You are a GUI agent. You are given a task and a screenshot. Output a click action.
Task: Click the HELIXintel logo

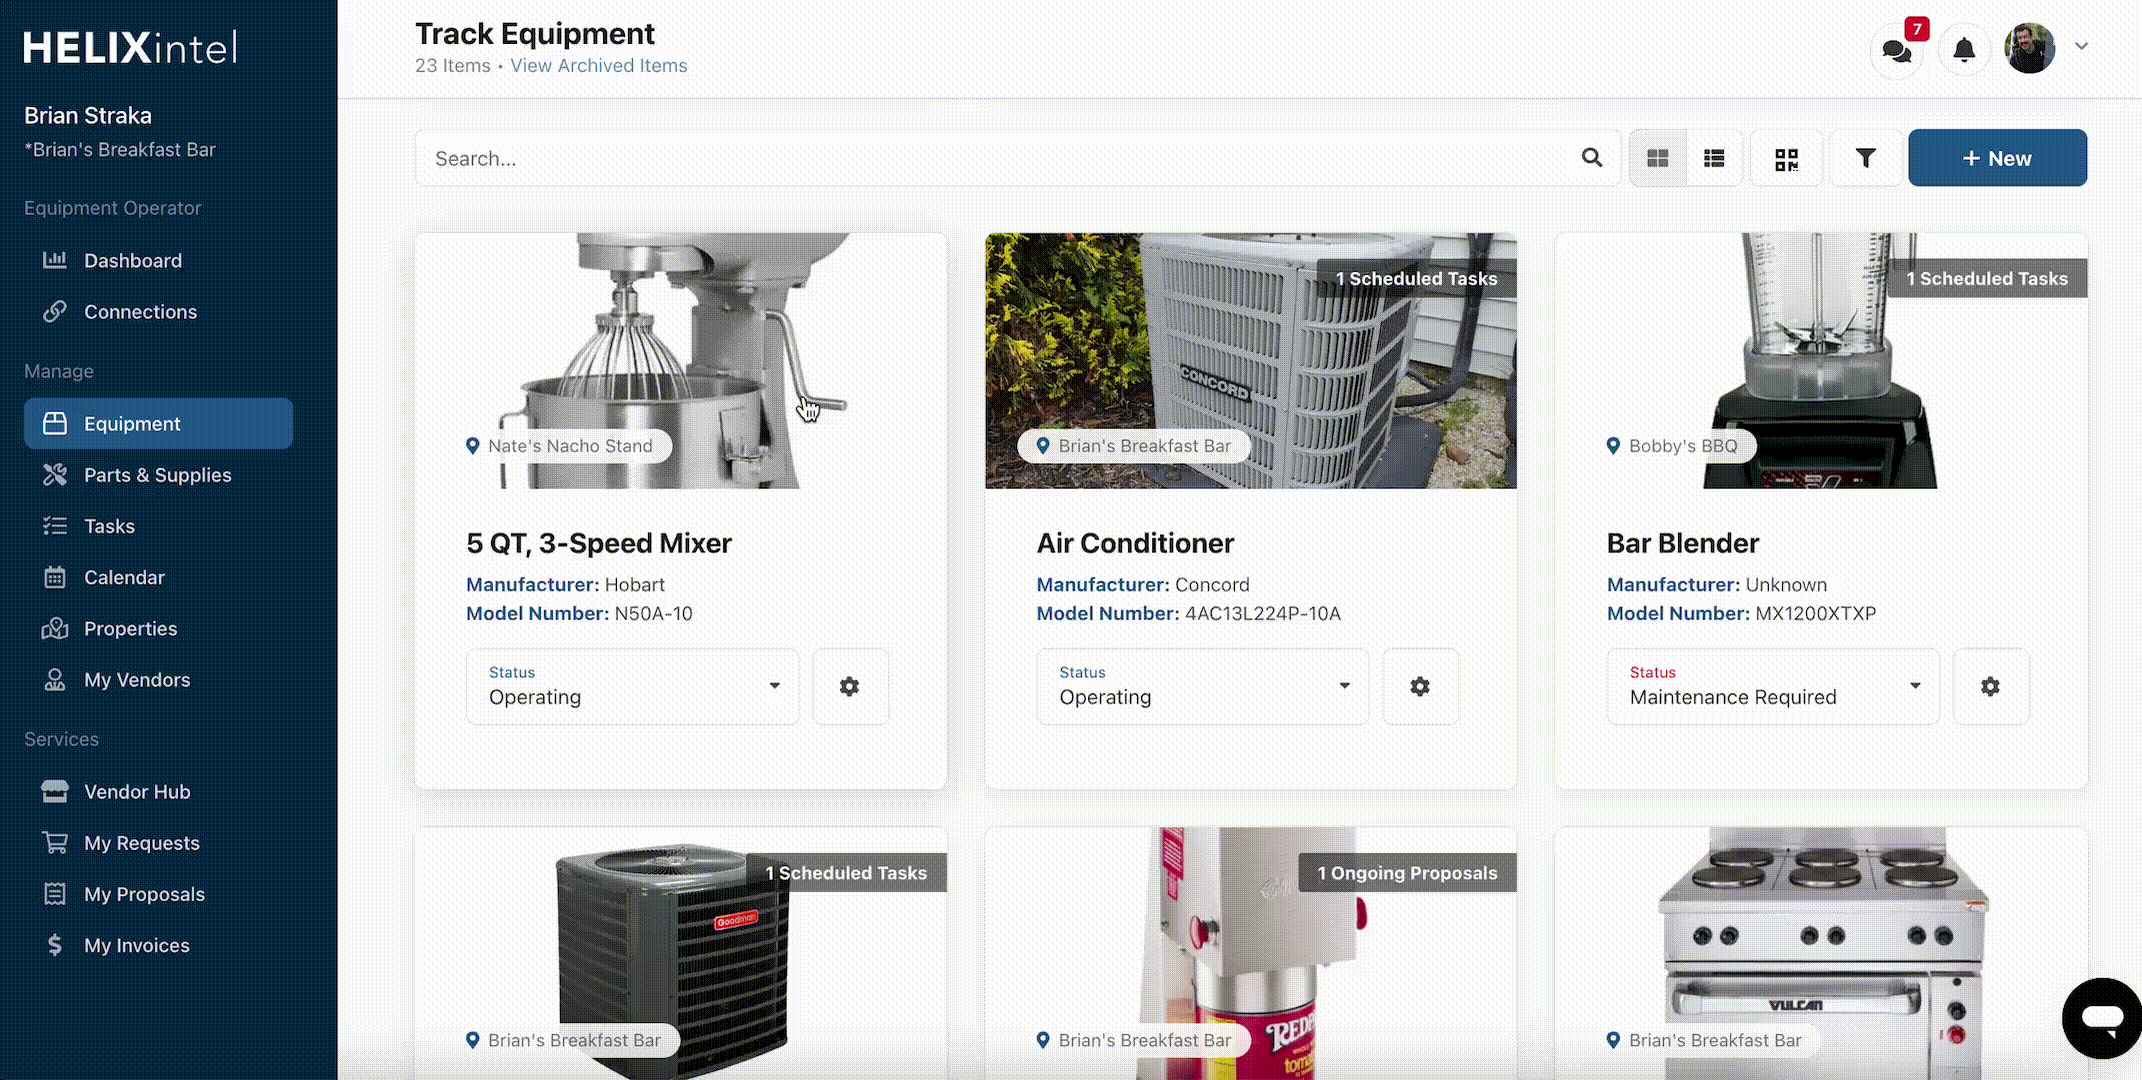130,47
